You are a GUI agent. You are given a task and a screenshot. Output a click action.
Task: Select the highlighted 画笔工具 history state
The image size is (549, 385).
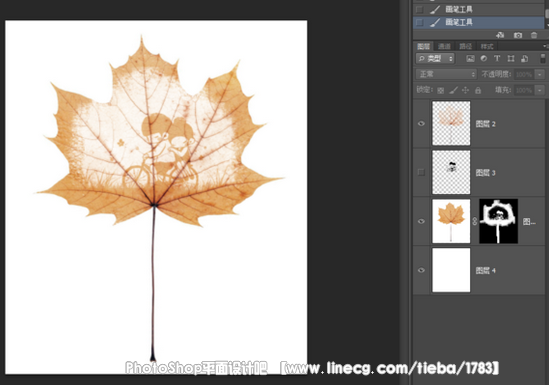click(x=479, y=23)
